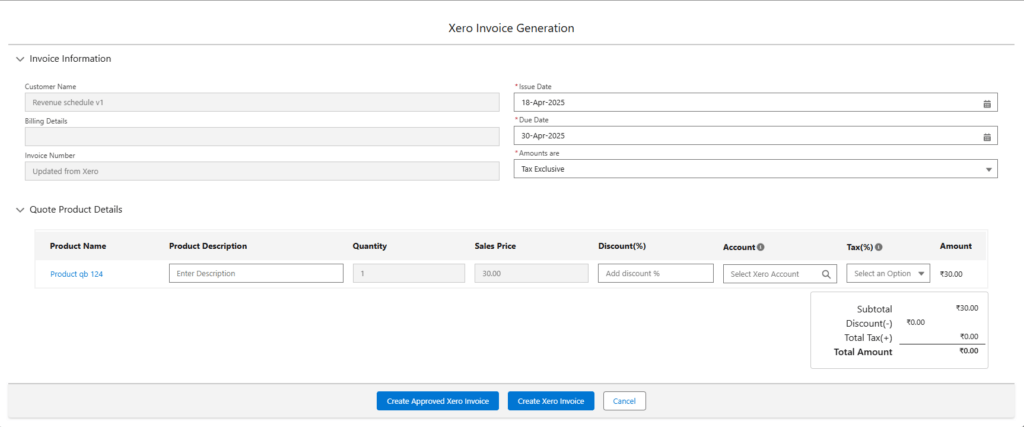Click the Subtotal value ₹30.00
1024x427 pixels.
point(967,308)
